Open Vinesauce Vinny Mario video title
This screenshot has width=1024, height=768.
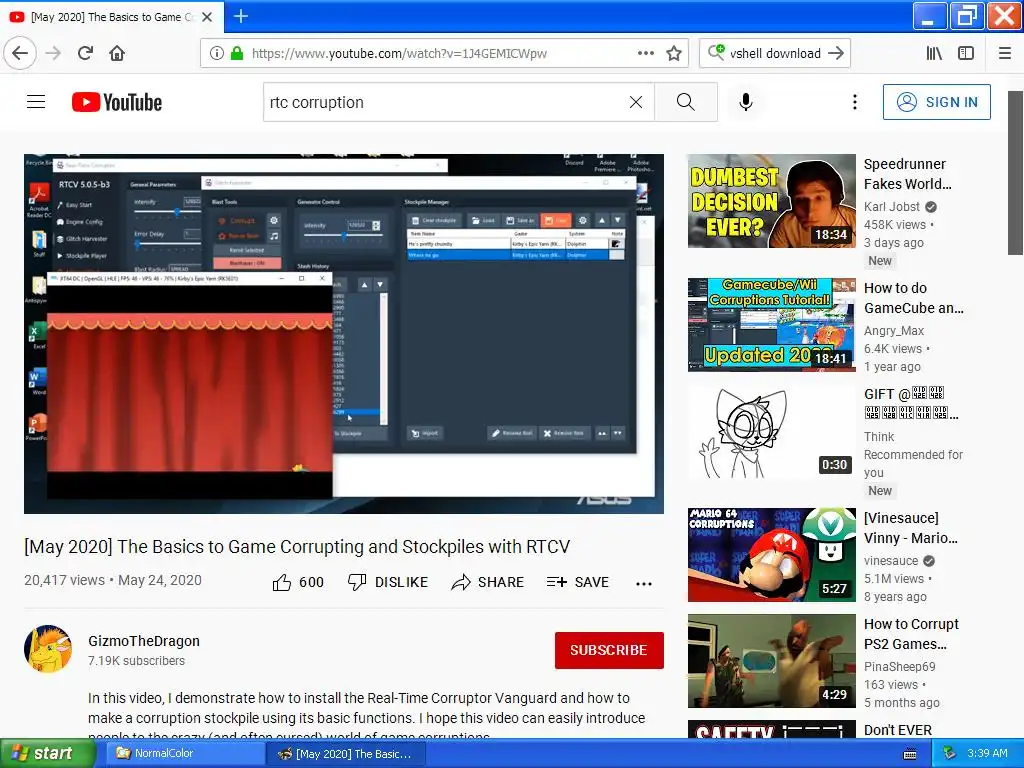coord(911,528)
